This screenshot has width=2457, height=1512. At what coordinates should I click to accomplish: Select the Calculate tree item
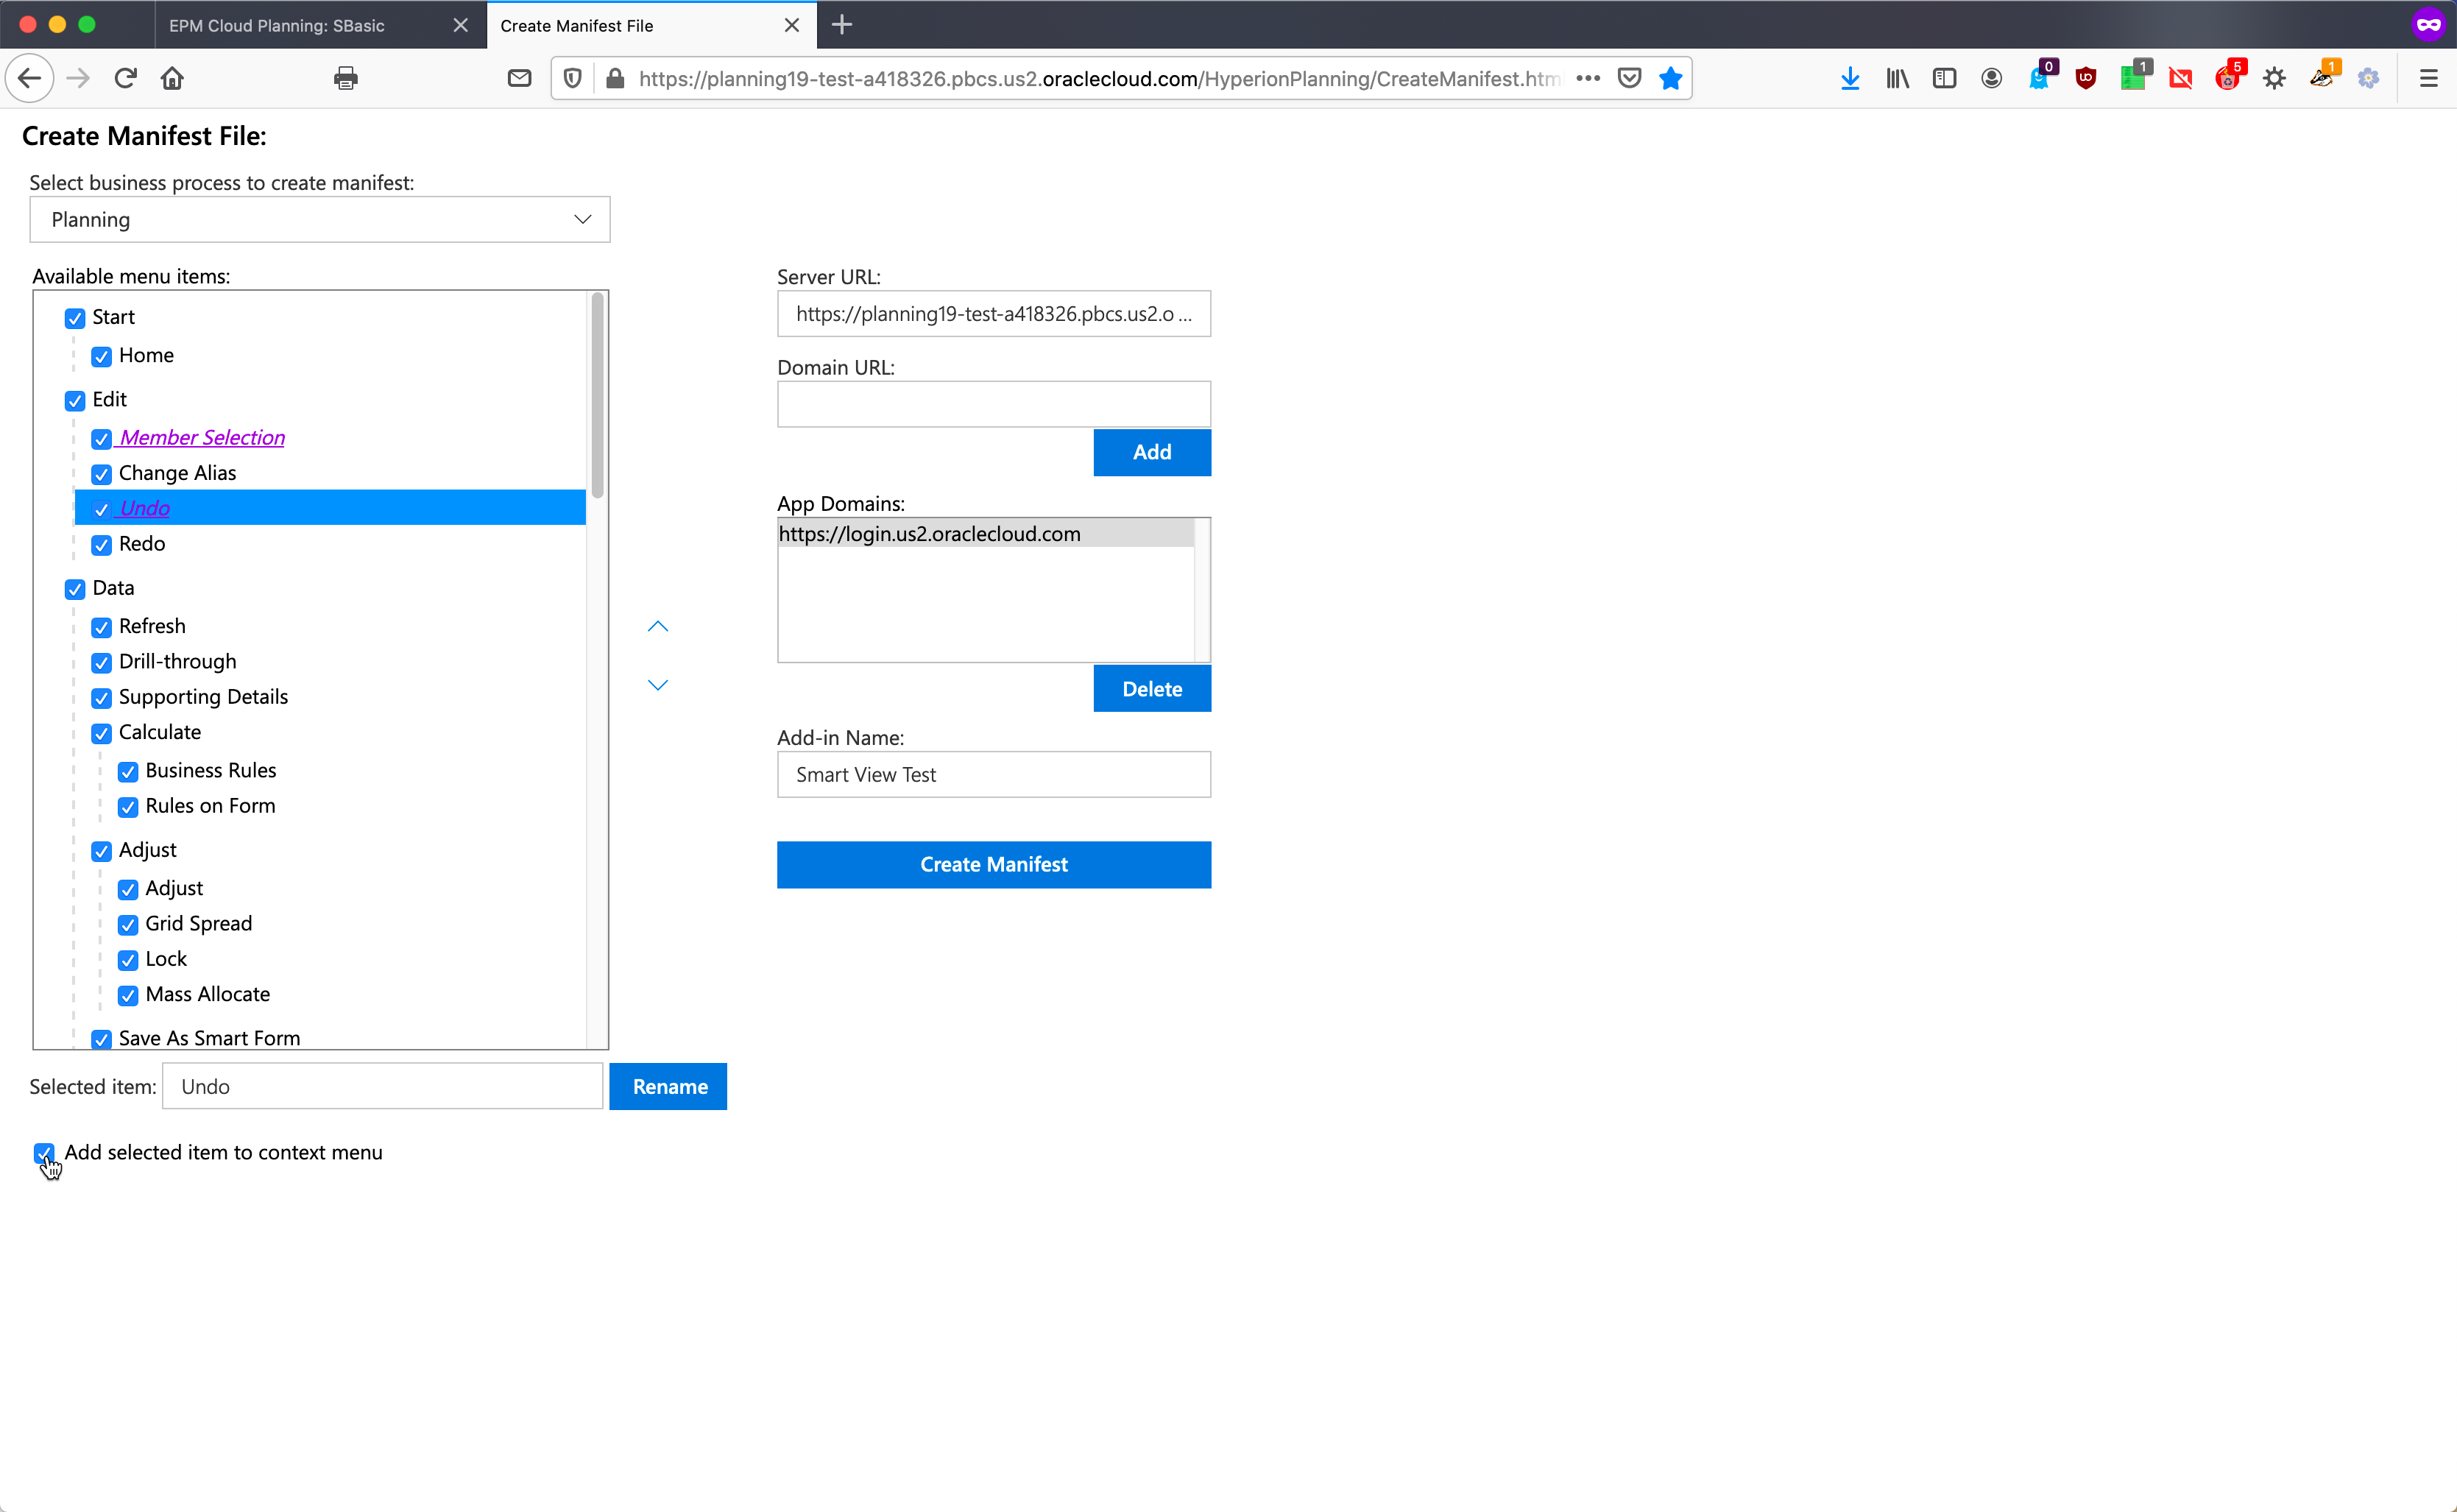(160, 732)
